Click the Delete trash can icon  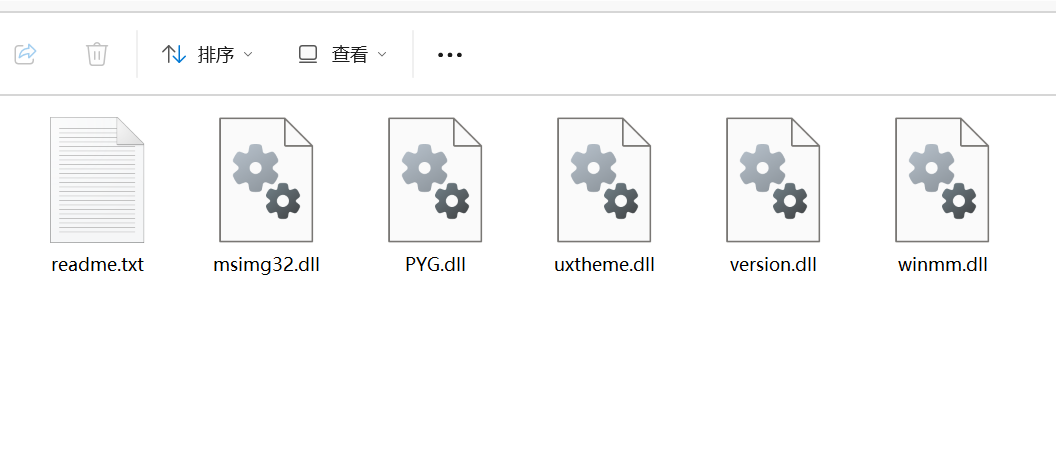coord(97,54)
